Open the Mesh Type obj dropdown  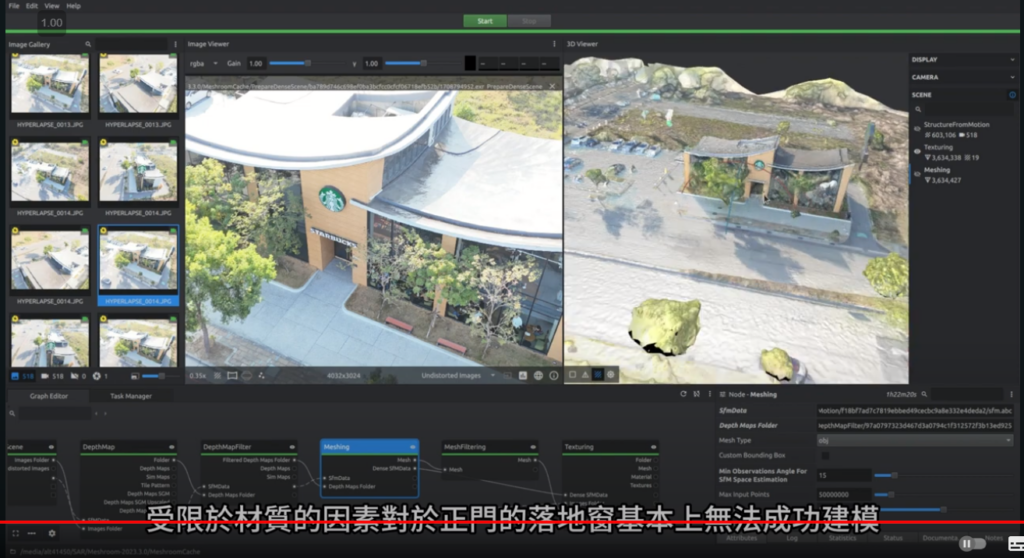pyautogui.click(x=915, y=440)
